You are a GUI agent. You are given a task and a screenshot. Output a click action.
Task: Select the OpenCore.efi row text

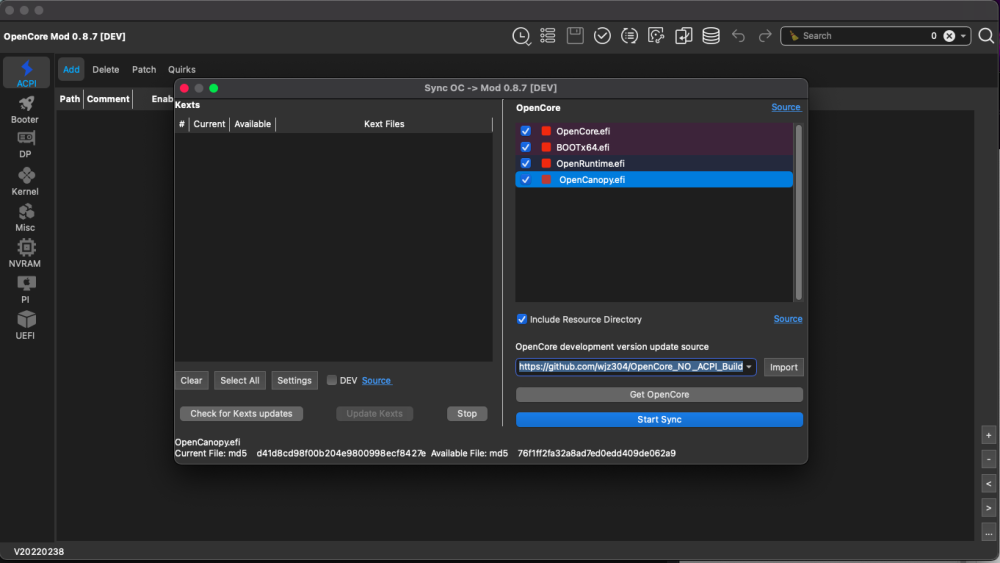(x=583, y=131)
